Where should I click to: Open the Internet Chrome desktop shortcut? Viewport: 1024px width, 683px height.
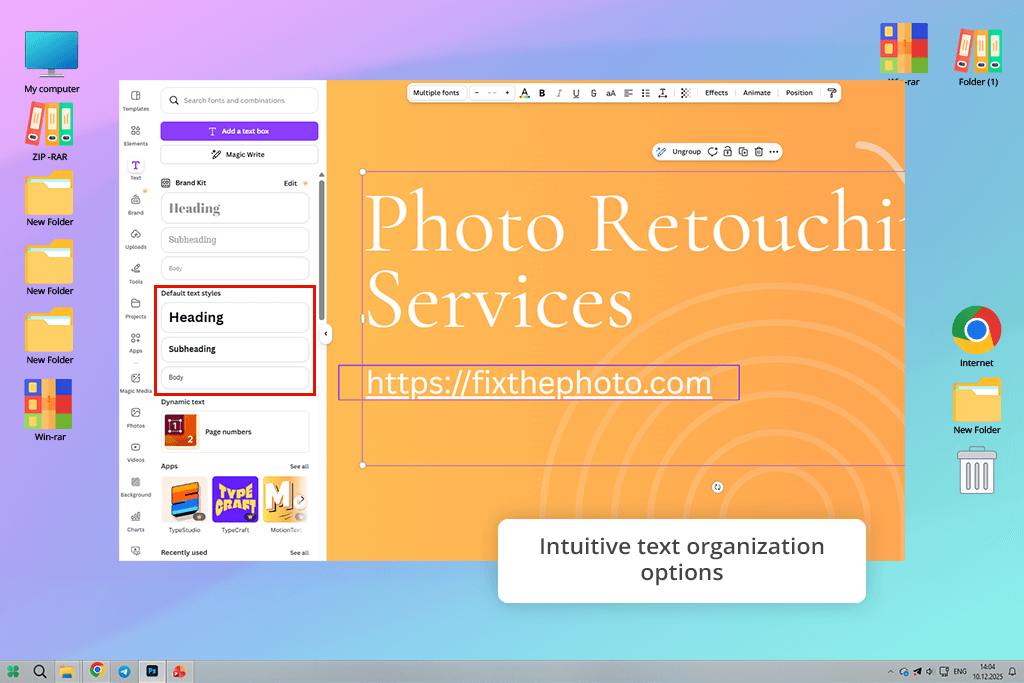coord(976,336)
